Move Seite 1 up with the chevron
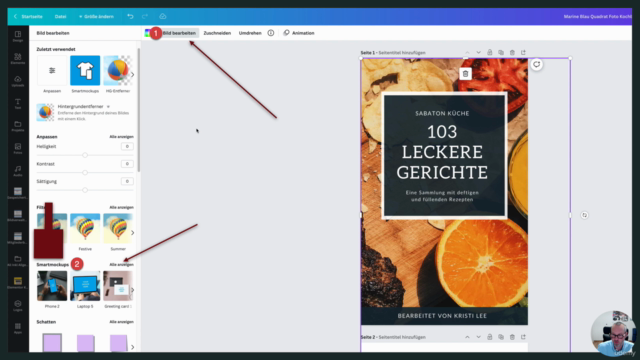 coord(467,52)
